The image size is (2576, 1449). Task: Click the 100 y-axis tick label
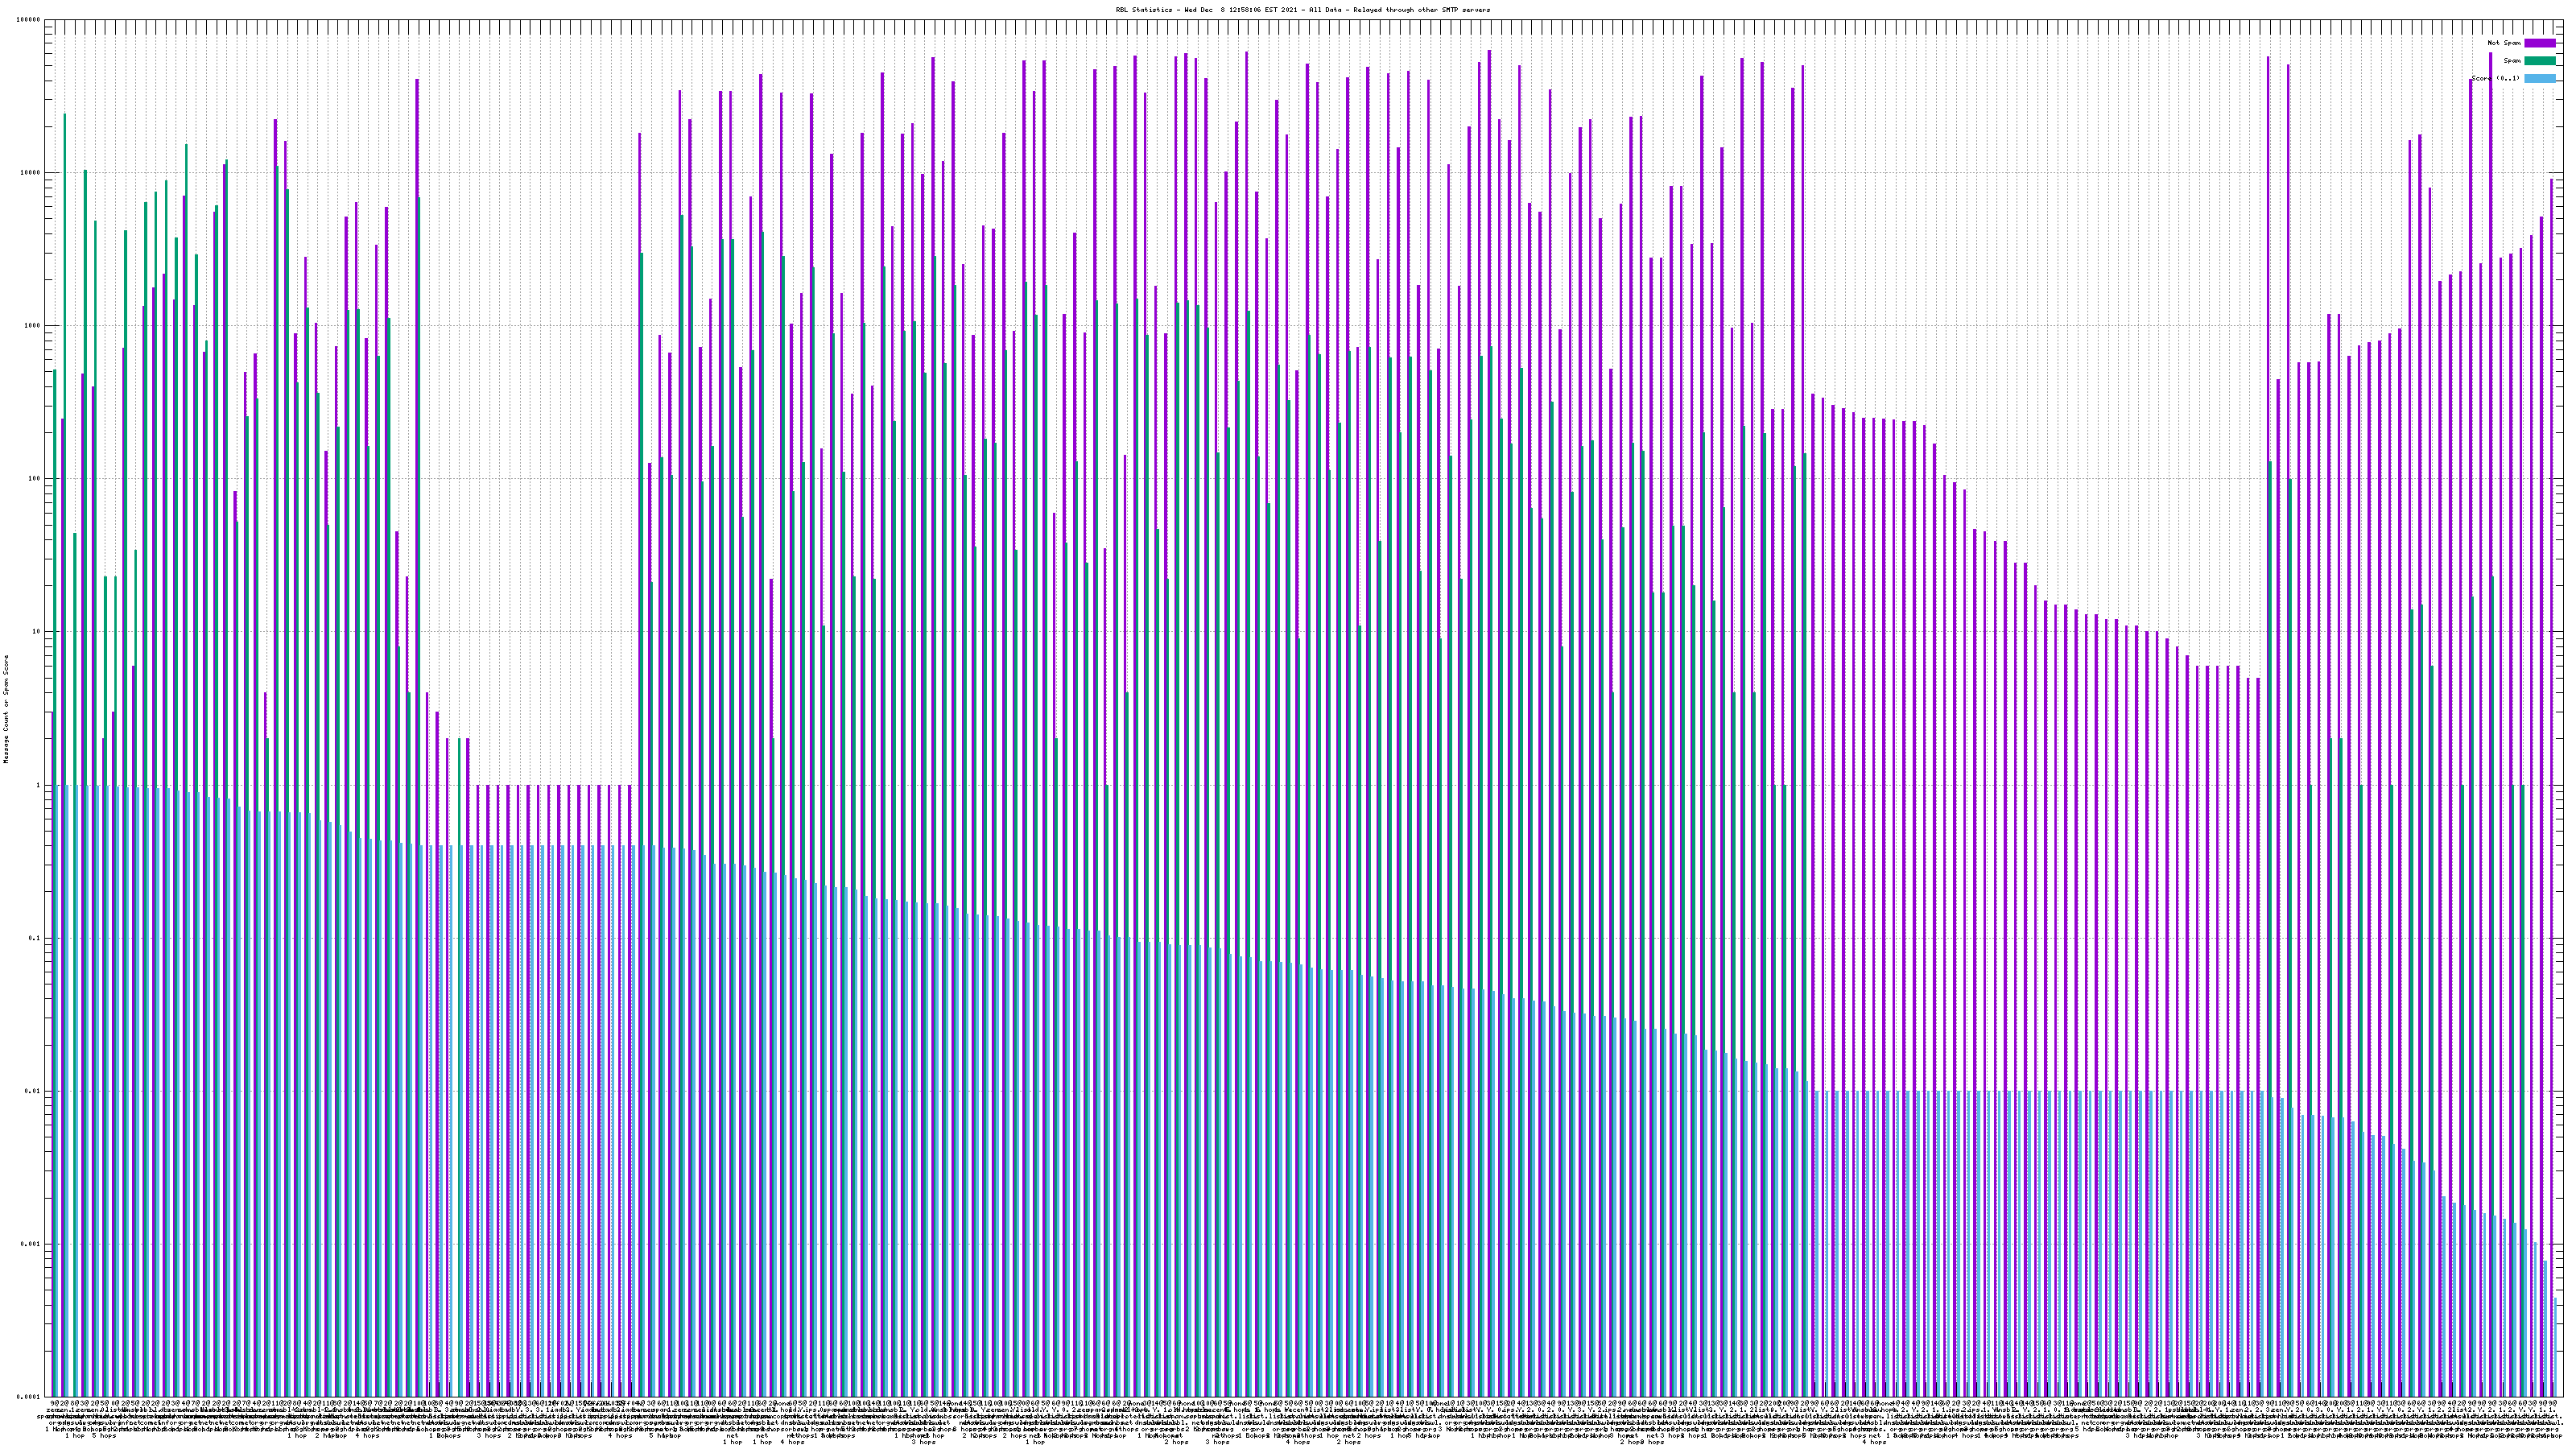pos(35,479)
